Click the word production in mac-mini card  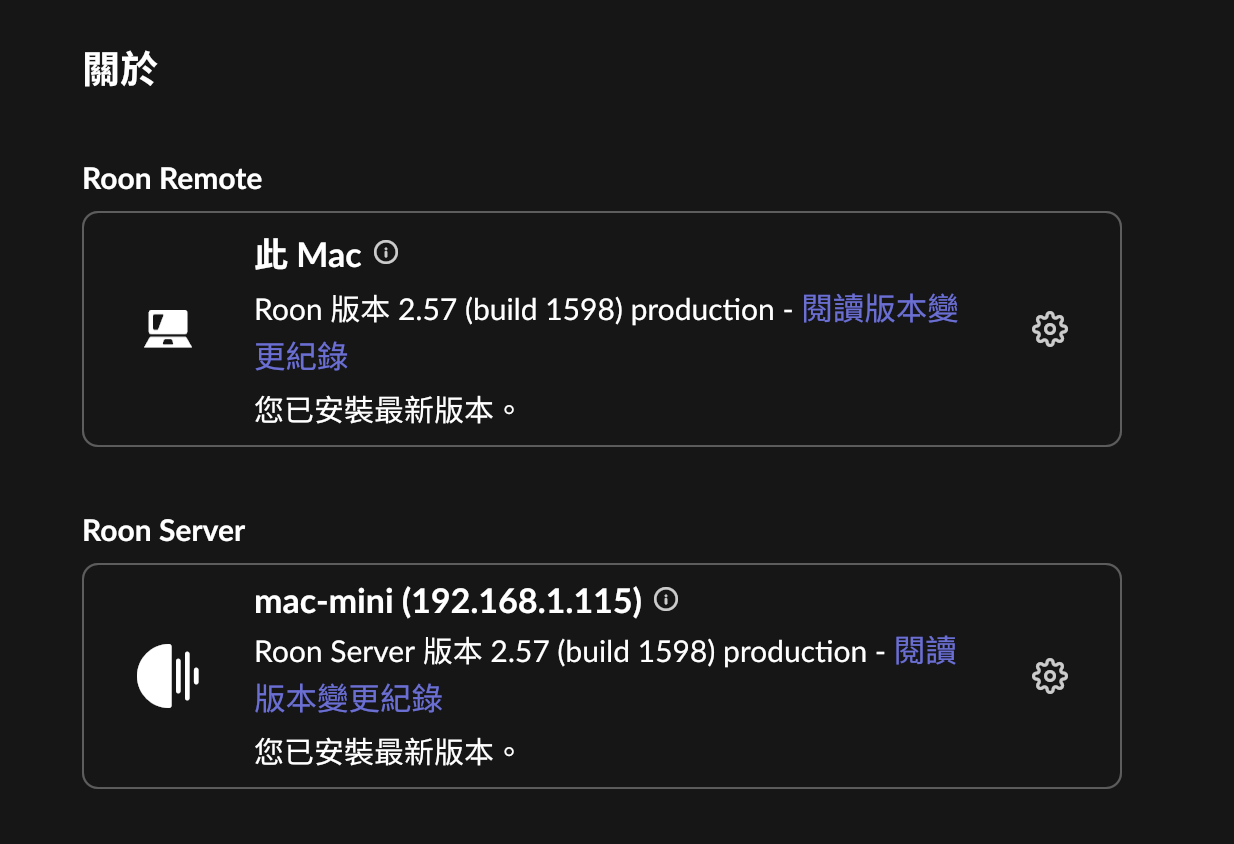pyautogui.click(x=794, y=652)
